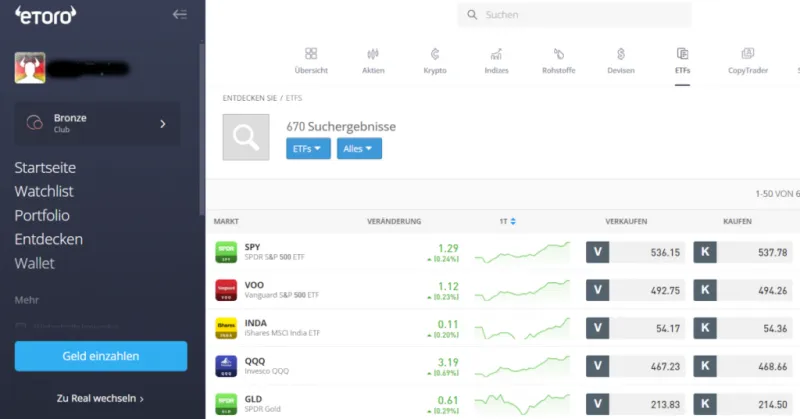Click the search magnifier icon

[472, 15]
